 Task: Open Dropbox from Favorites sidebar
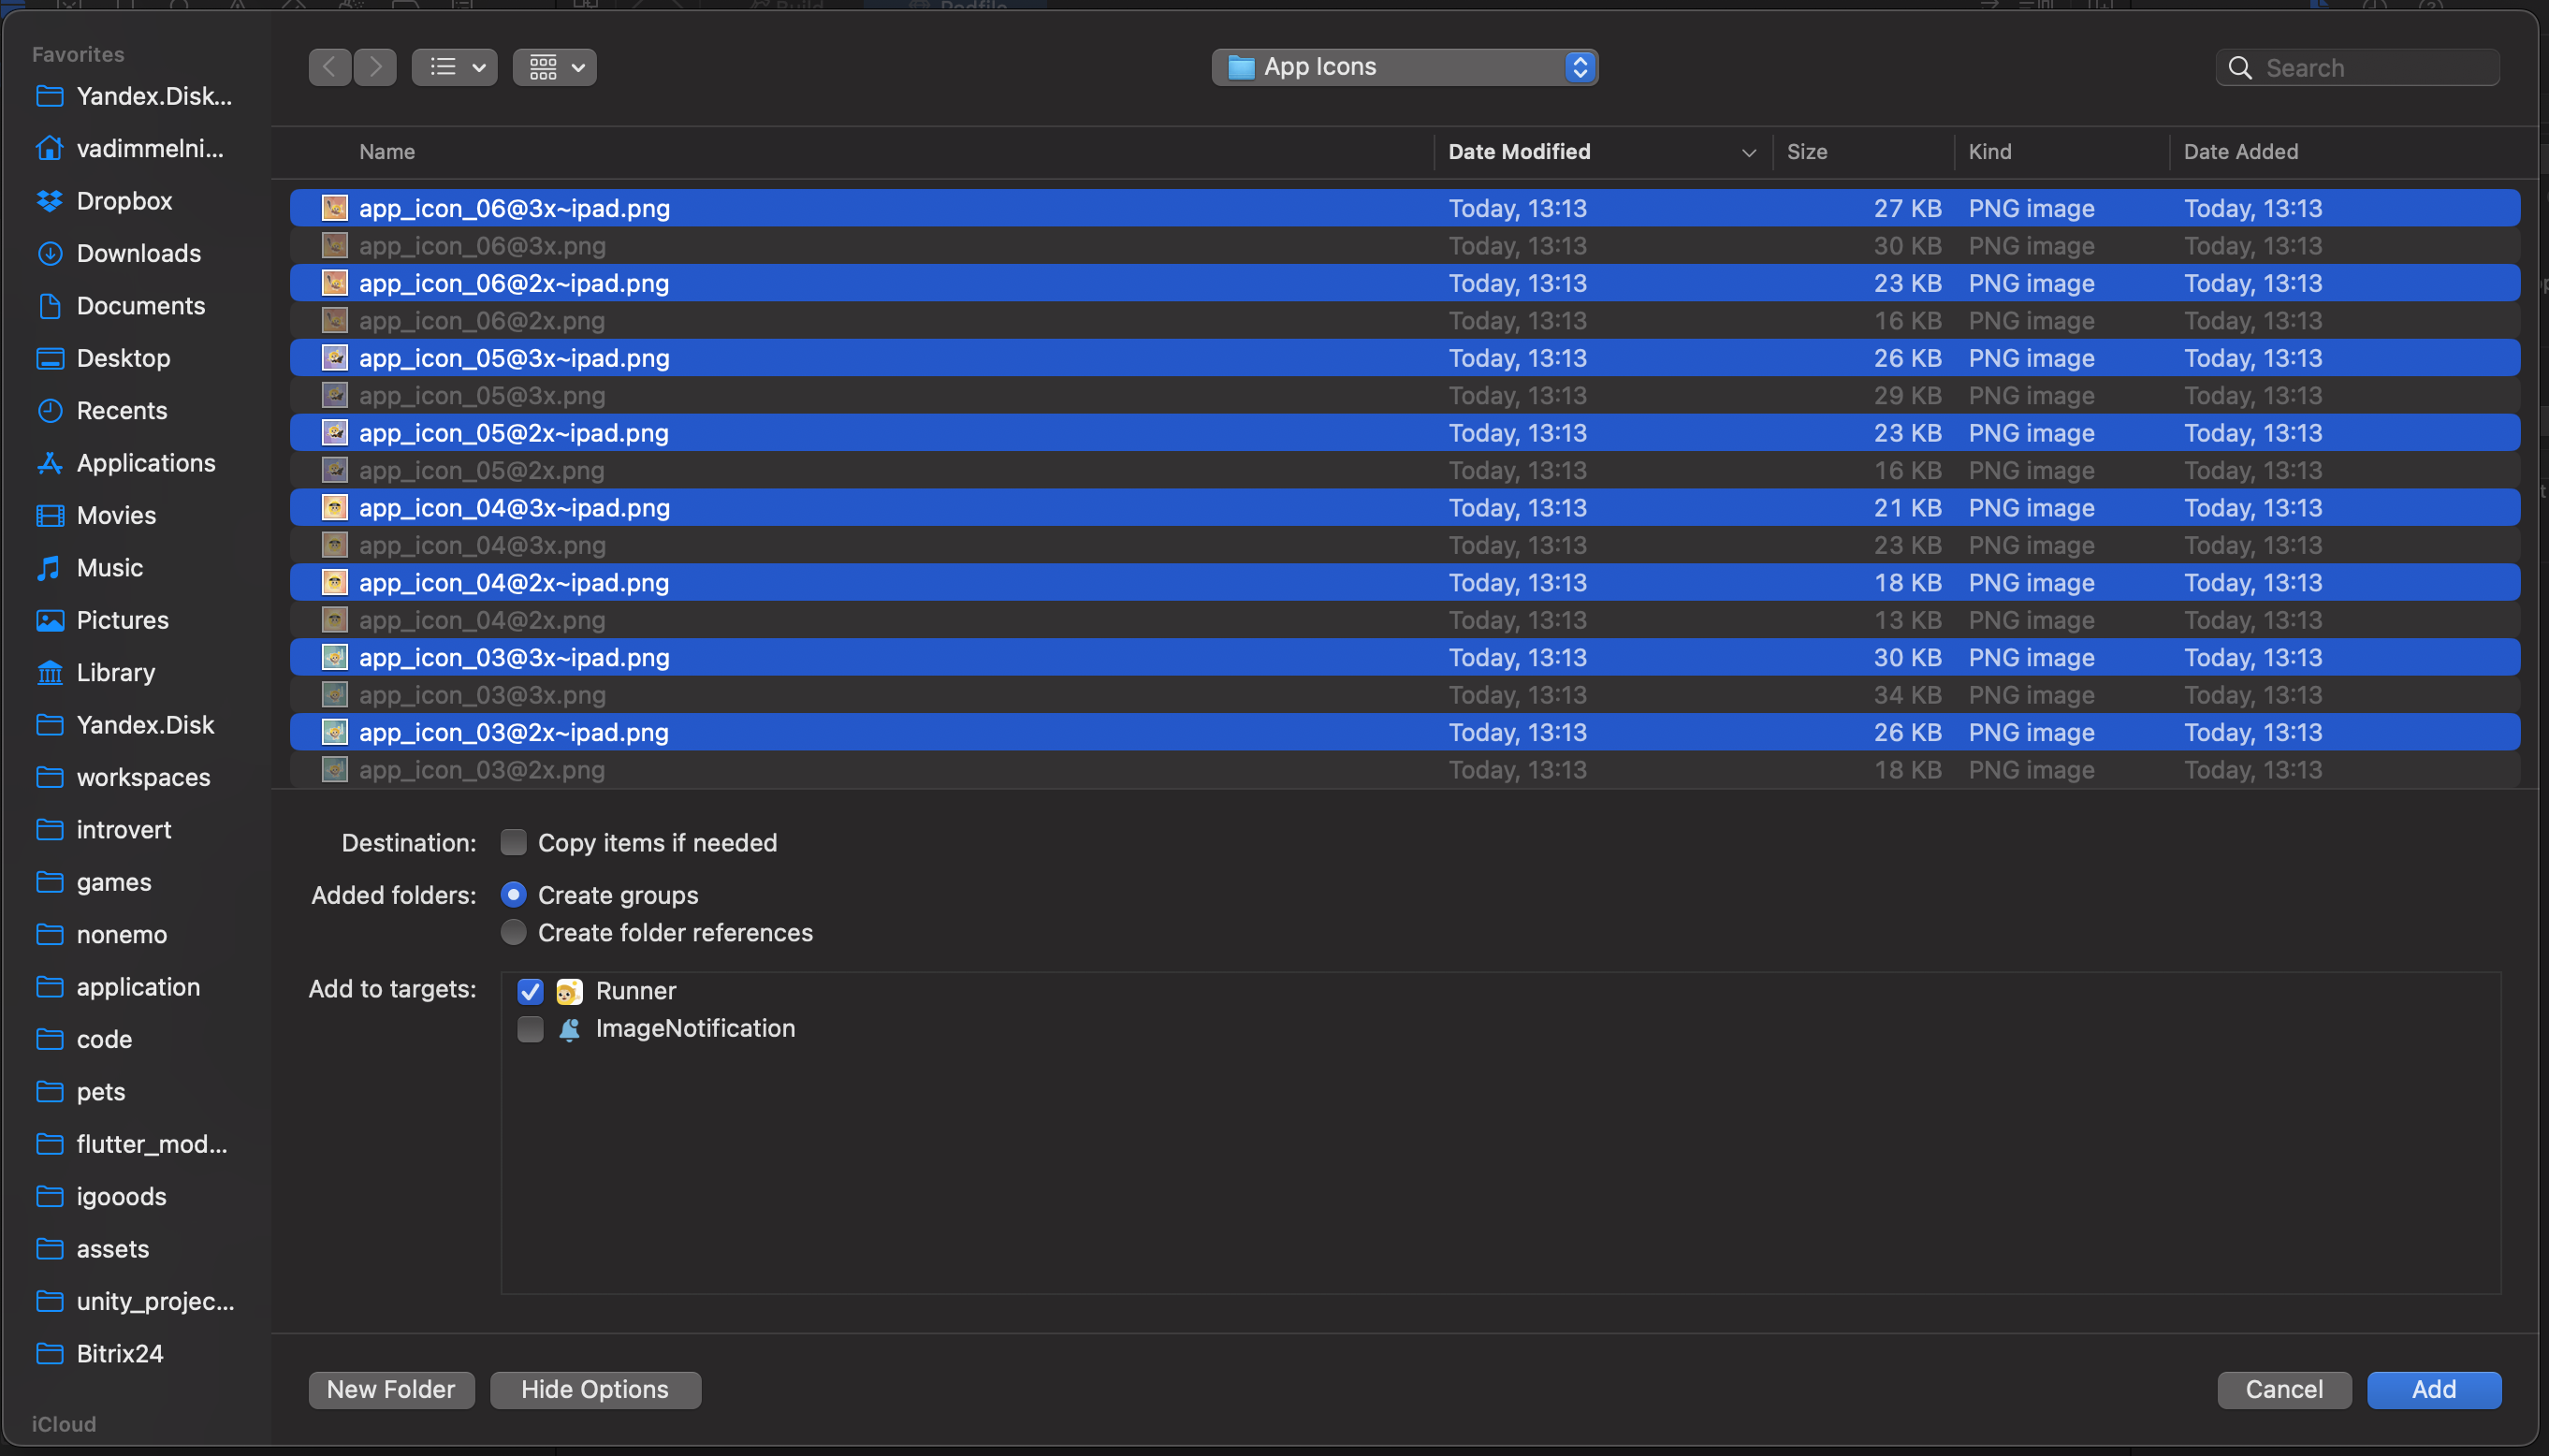[x=124, y=201]
